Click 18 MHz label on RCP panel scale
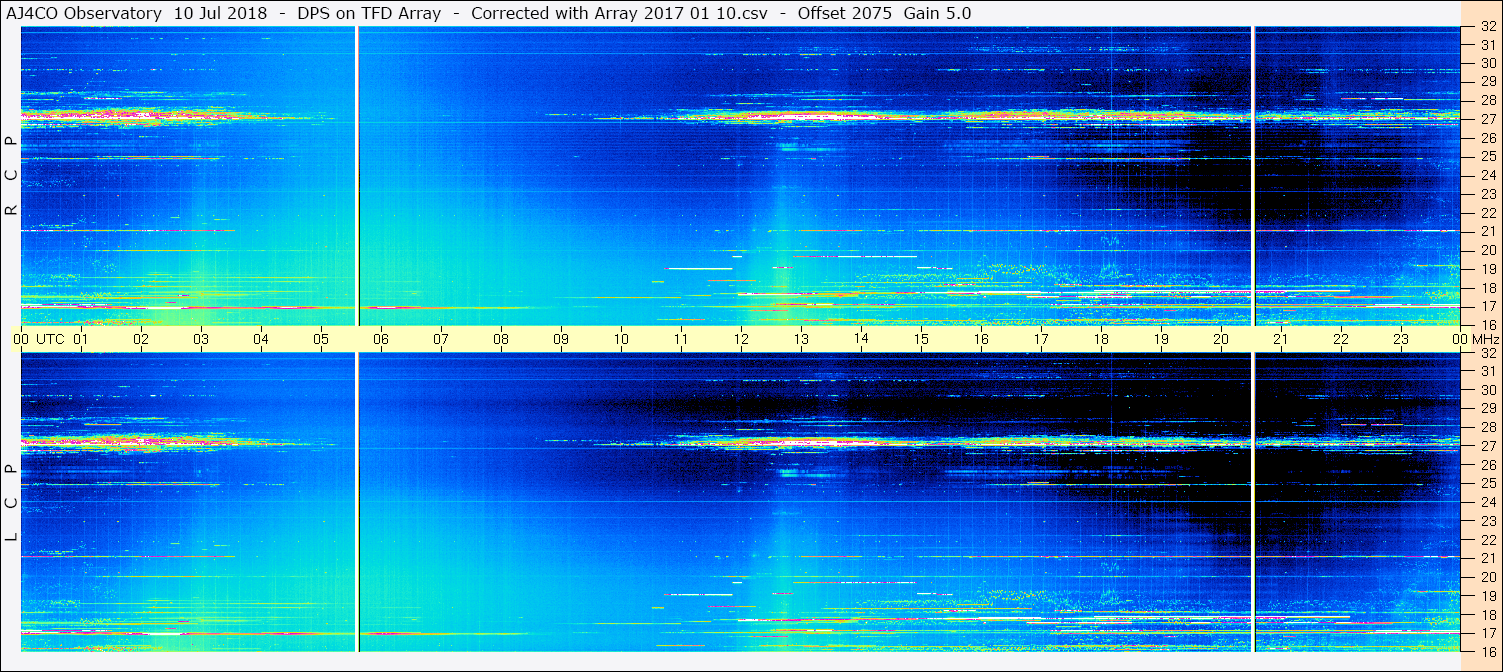1503x672 pixels. coord(1487,287)
